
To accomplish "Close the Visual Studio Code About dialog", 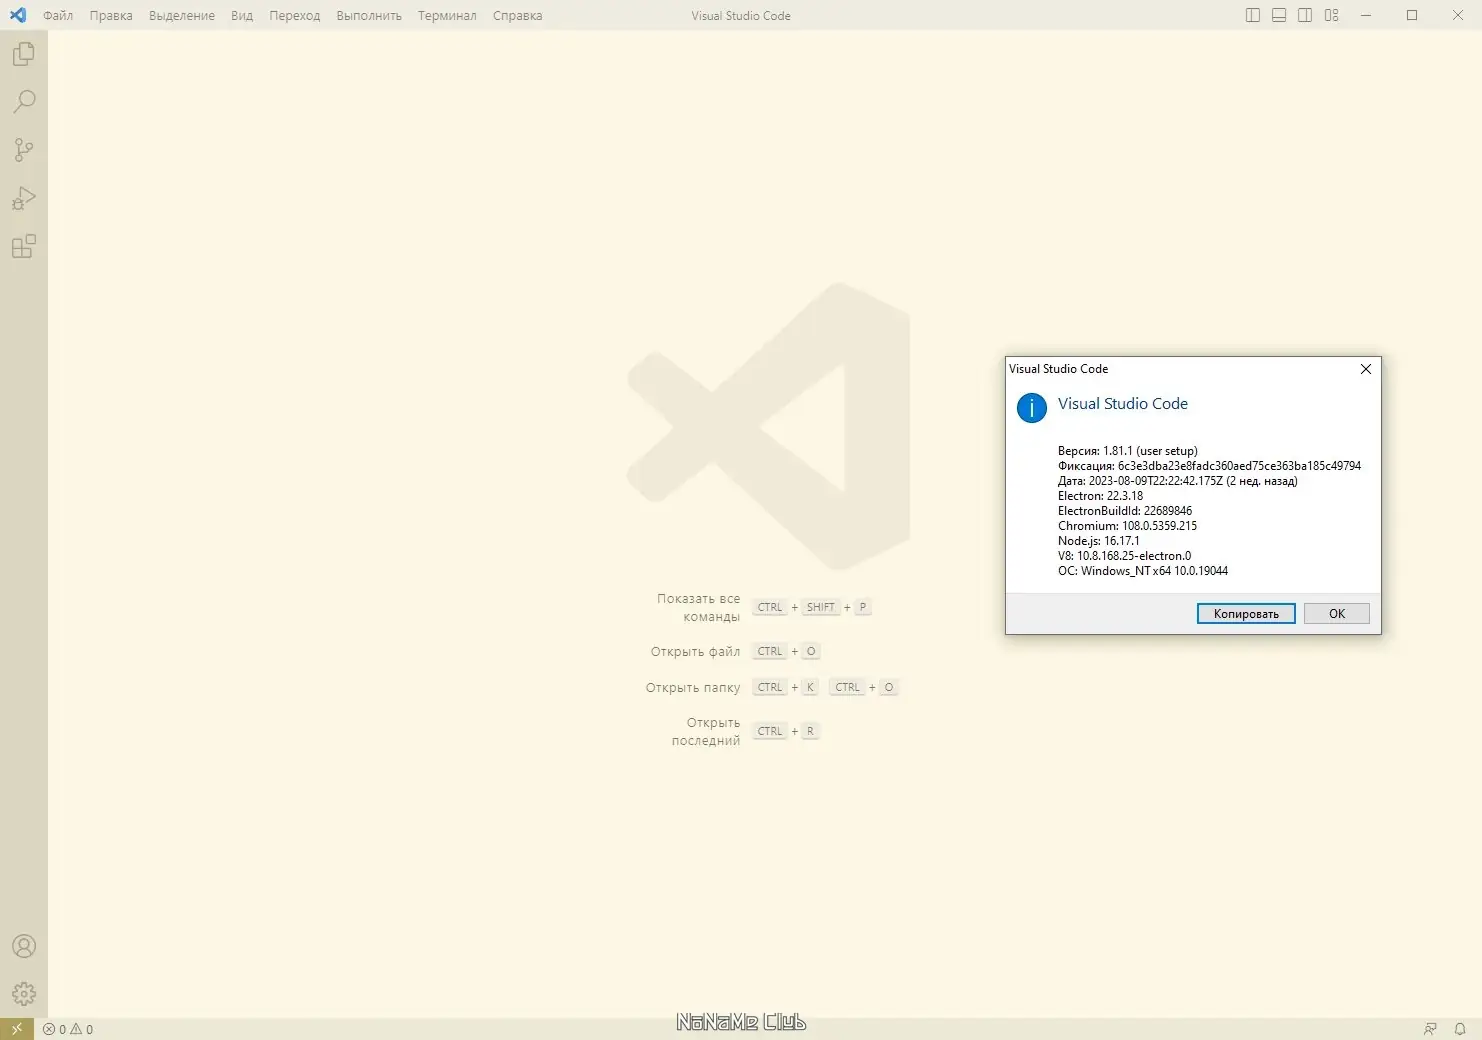I will 1365,369.
